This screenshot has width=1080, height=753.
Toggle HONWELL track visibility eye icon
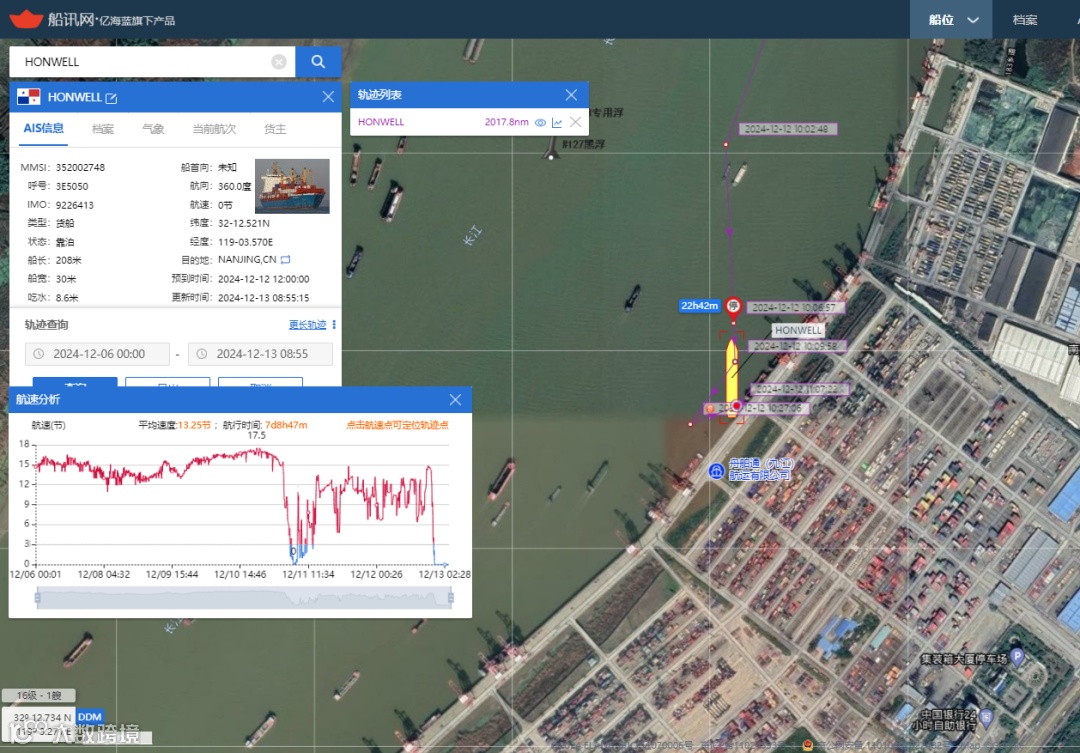pyautogui.click(x=541, y=123)
